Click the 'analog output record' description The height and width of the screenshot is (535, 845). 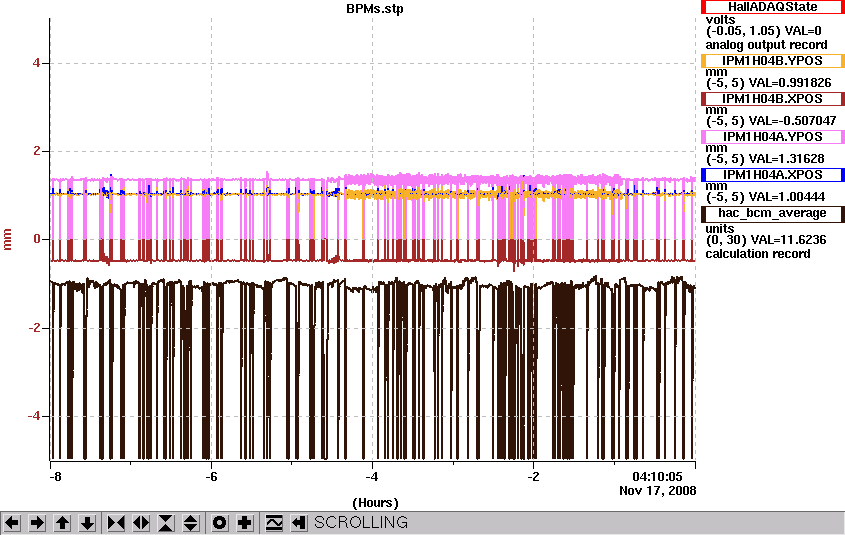coord(766,45)
